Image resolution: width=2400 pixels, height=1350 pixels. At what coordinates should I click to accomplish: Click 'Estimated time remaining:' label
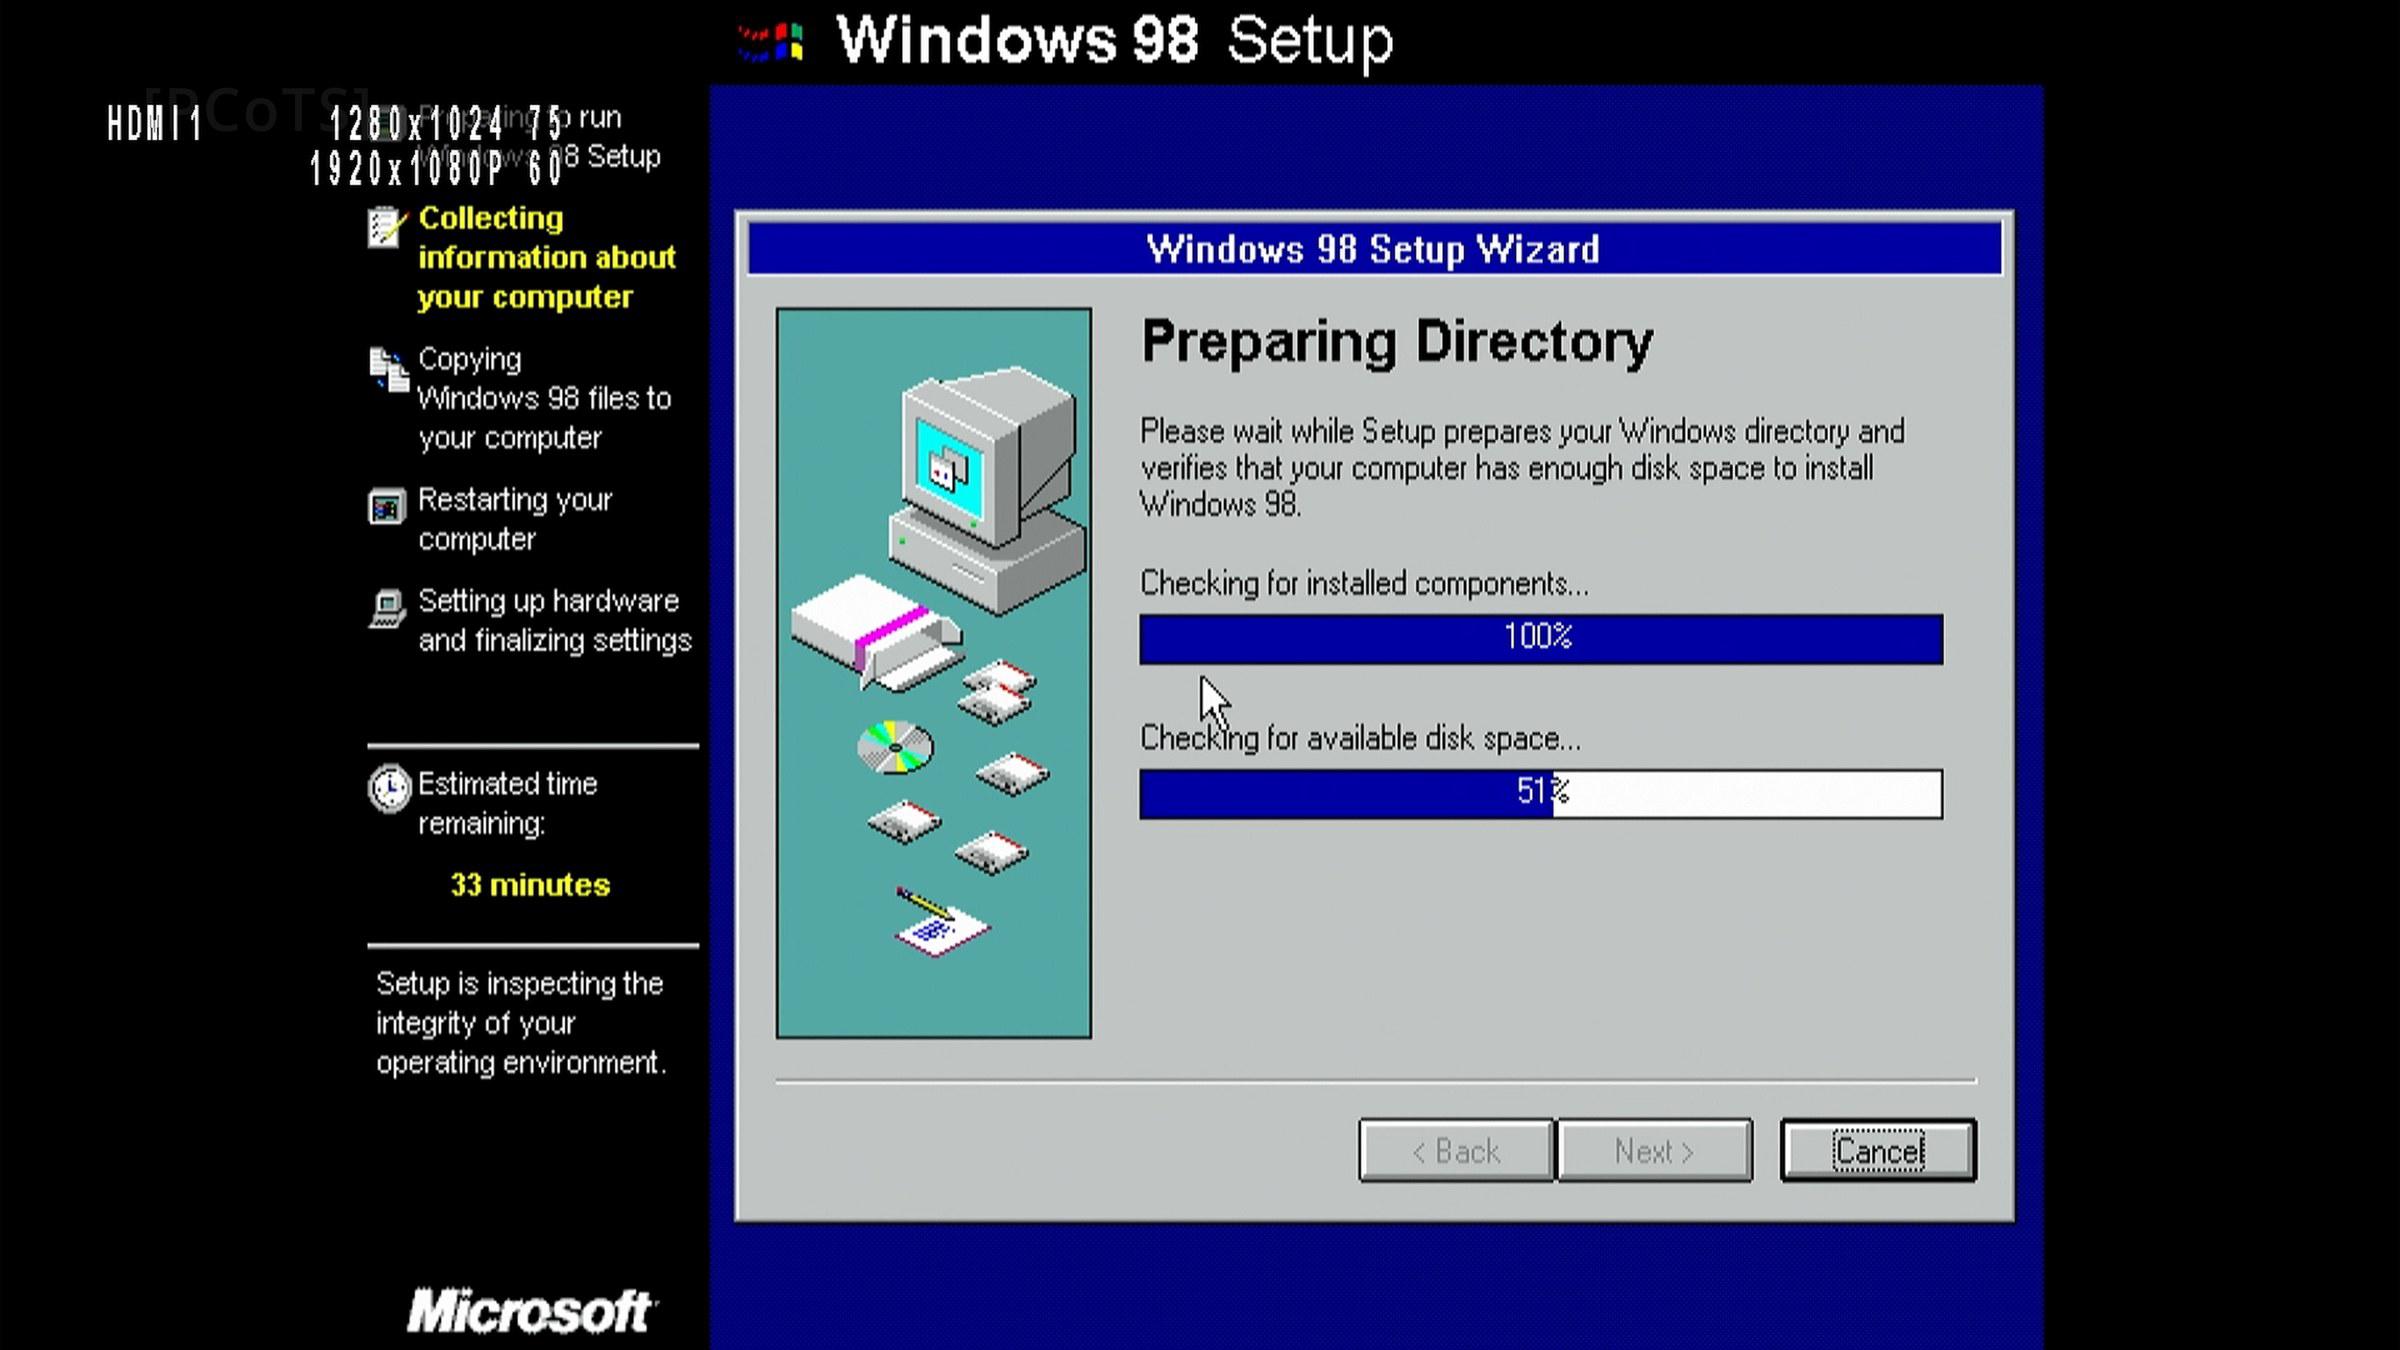(x=507, y=803)
